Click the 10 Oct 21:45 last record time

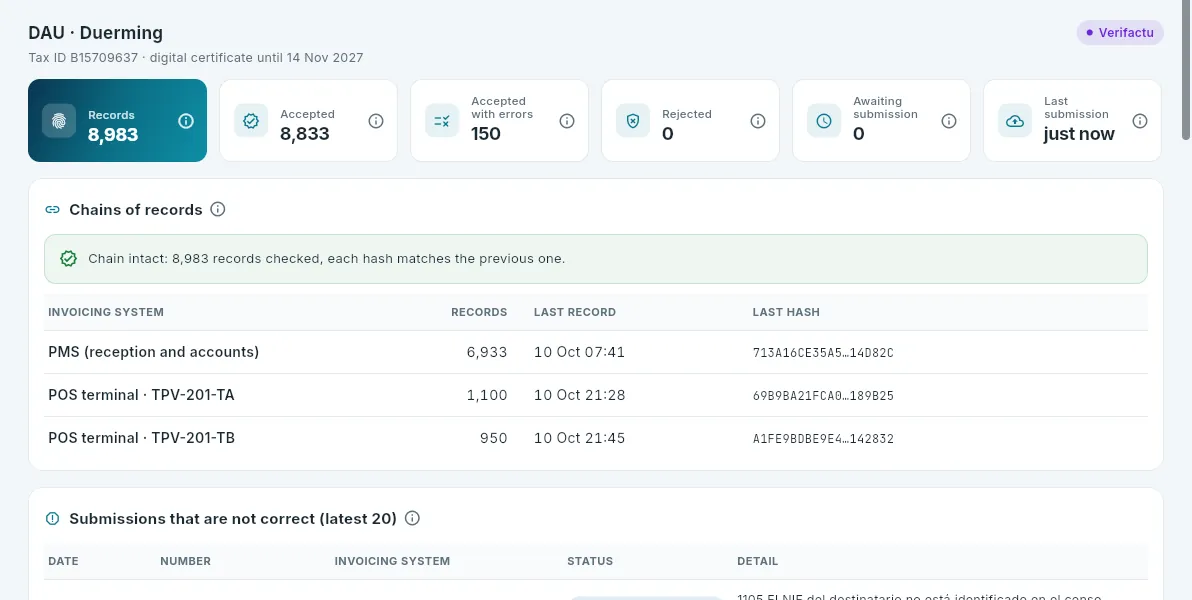pos(579,438)
